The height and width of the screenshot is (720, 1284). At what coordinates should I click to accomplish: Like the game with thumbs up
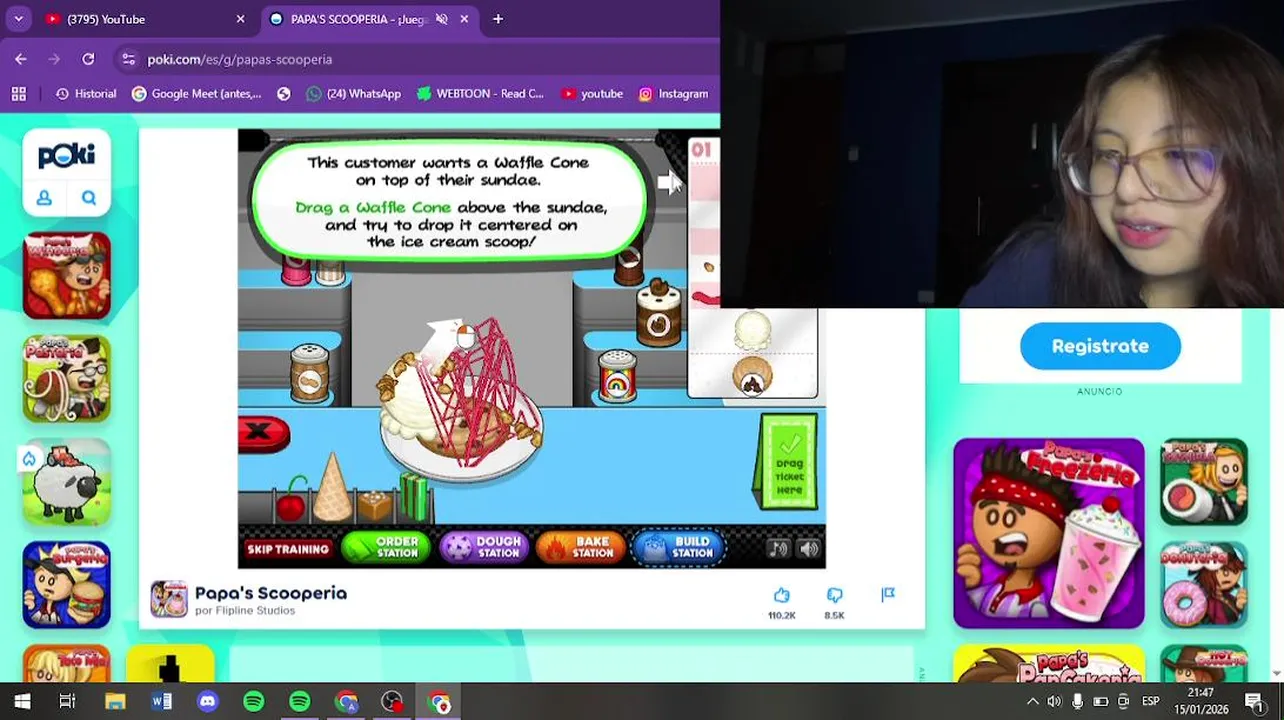tap(782, 595)
